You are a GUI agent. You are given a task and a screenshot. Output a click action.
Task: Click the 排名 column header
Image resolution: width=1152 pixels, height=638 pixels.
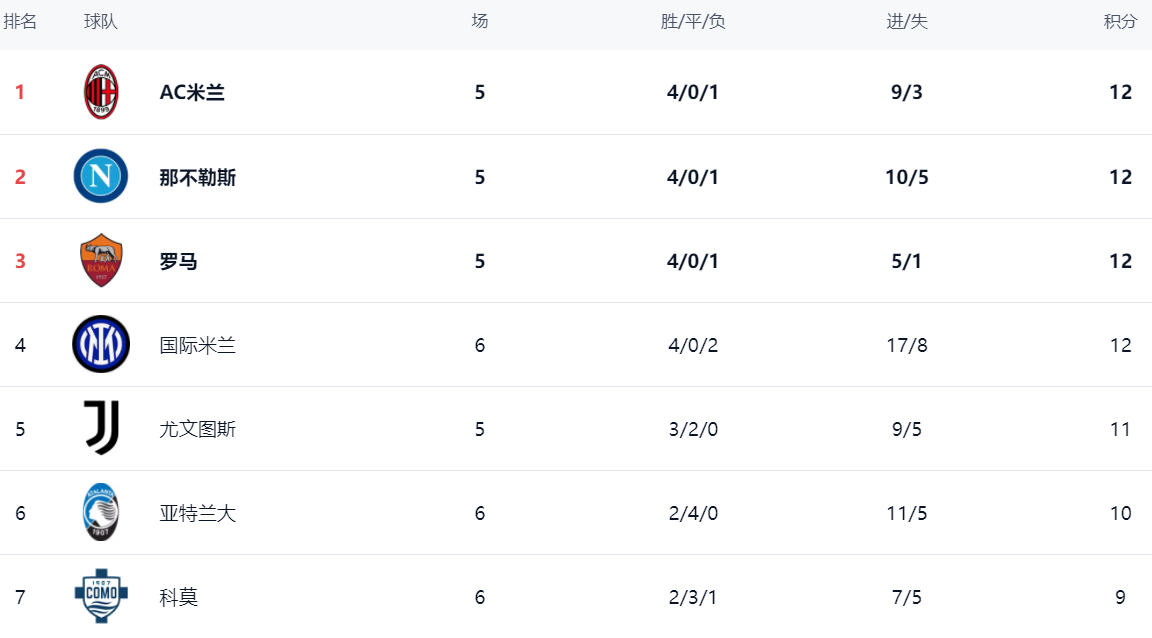click(x=20, y=22)
